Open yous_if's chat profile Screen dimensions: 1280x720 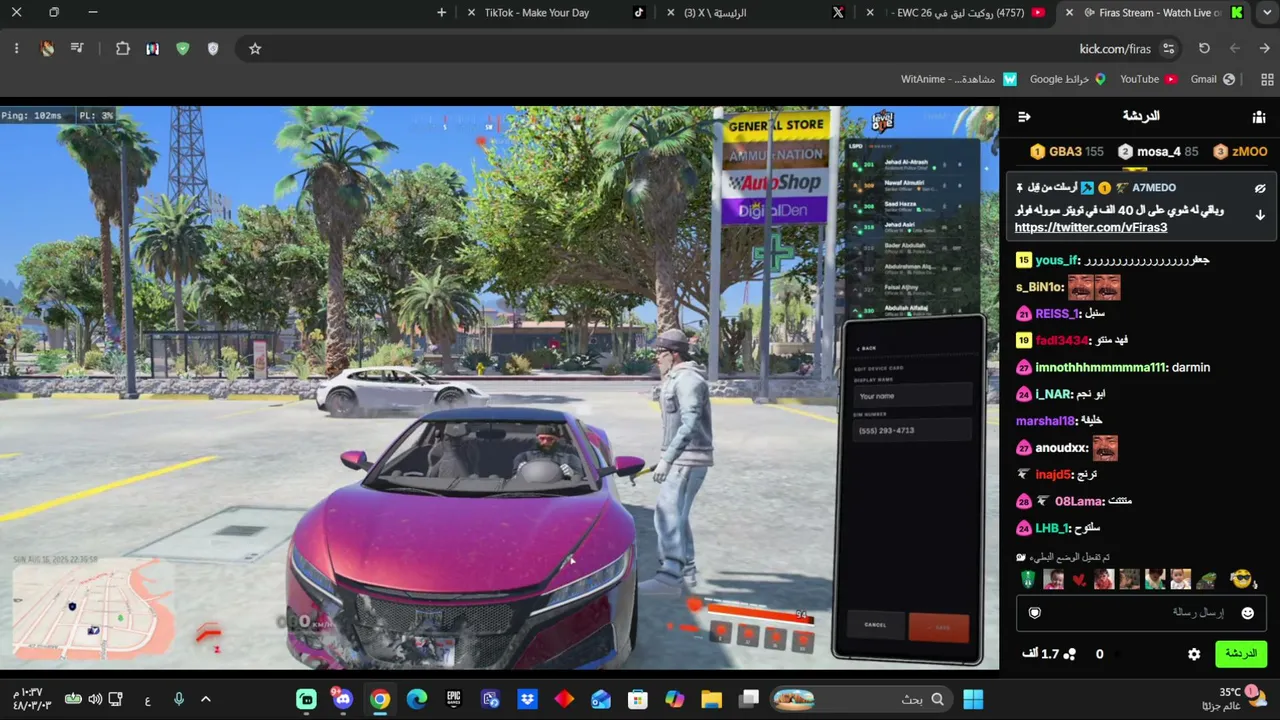click(1058, 260)
